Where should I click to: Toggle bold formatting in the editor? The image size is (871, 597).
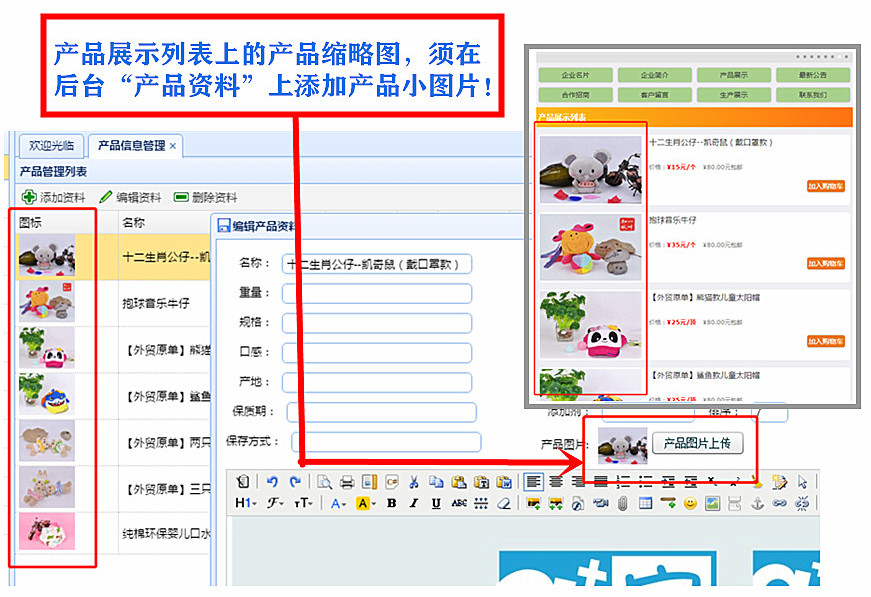pyautogui.click(x=391, y=503)
